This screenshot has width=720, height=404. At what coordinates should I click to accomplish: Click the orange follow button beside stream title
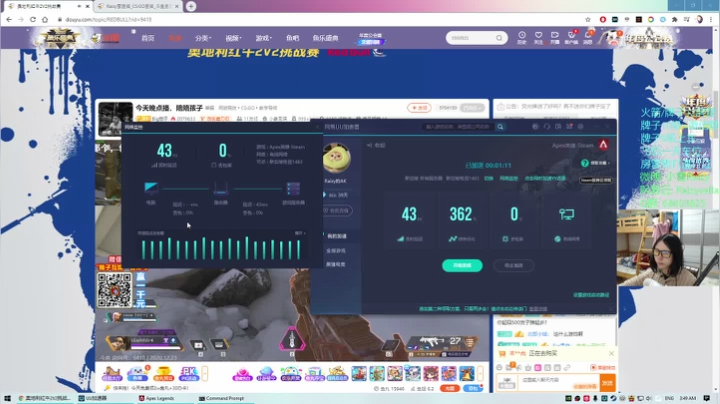419,107
